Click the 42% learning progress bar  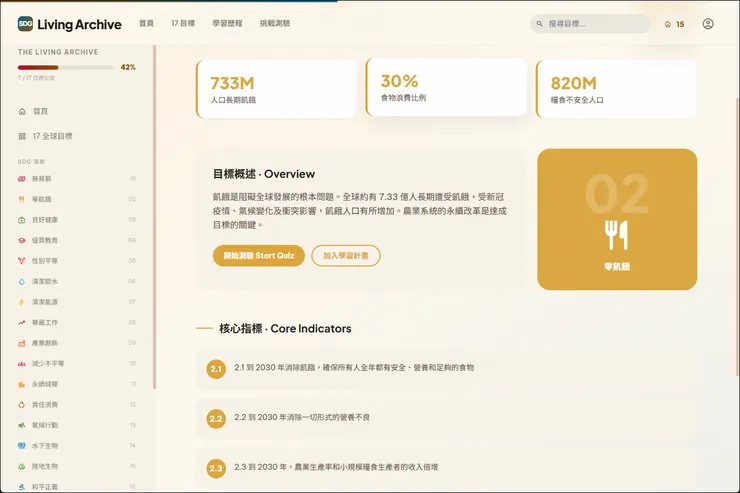[x=66, y=67]
